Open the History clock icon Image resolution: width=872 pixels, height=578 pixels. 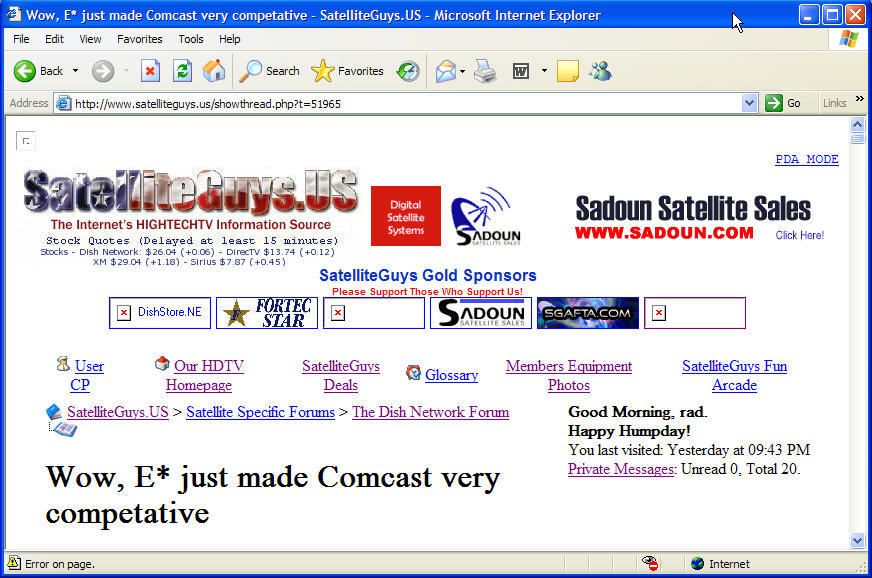[x=408, y=71]
